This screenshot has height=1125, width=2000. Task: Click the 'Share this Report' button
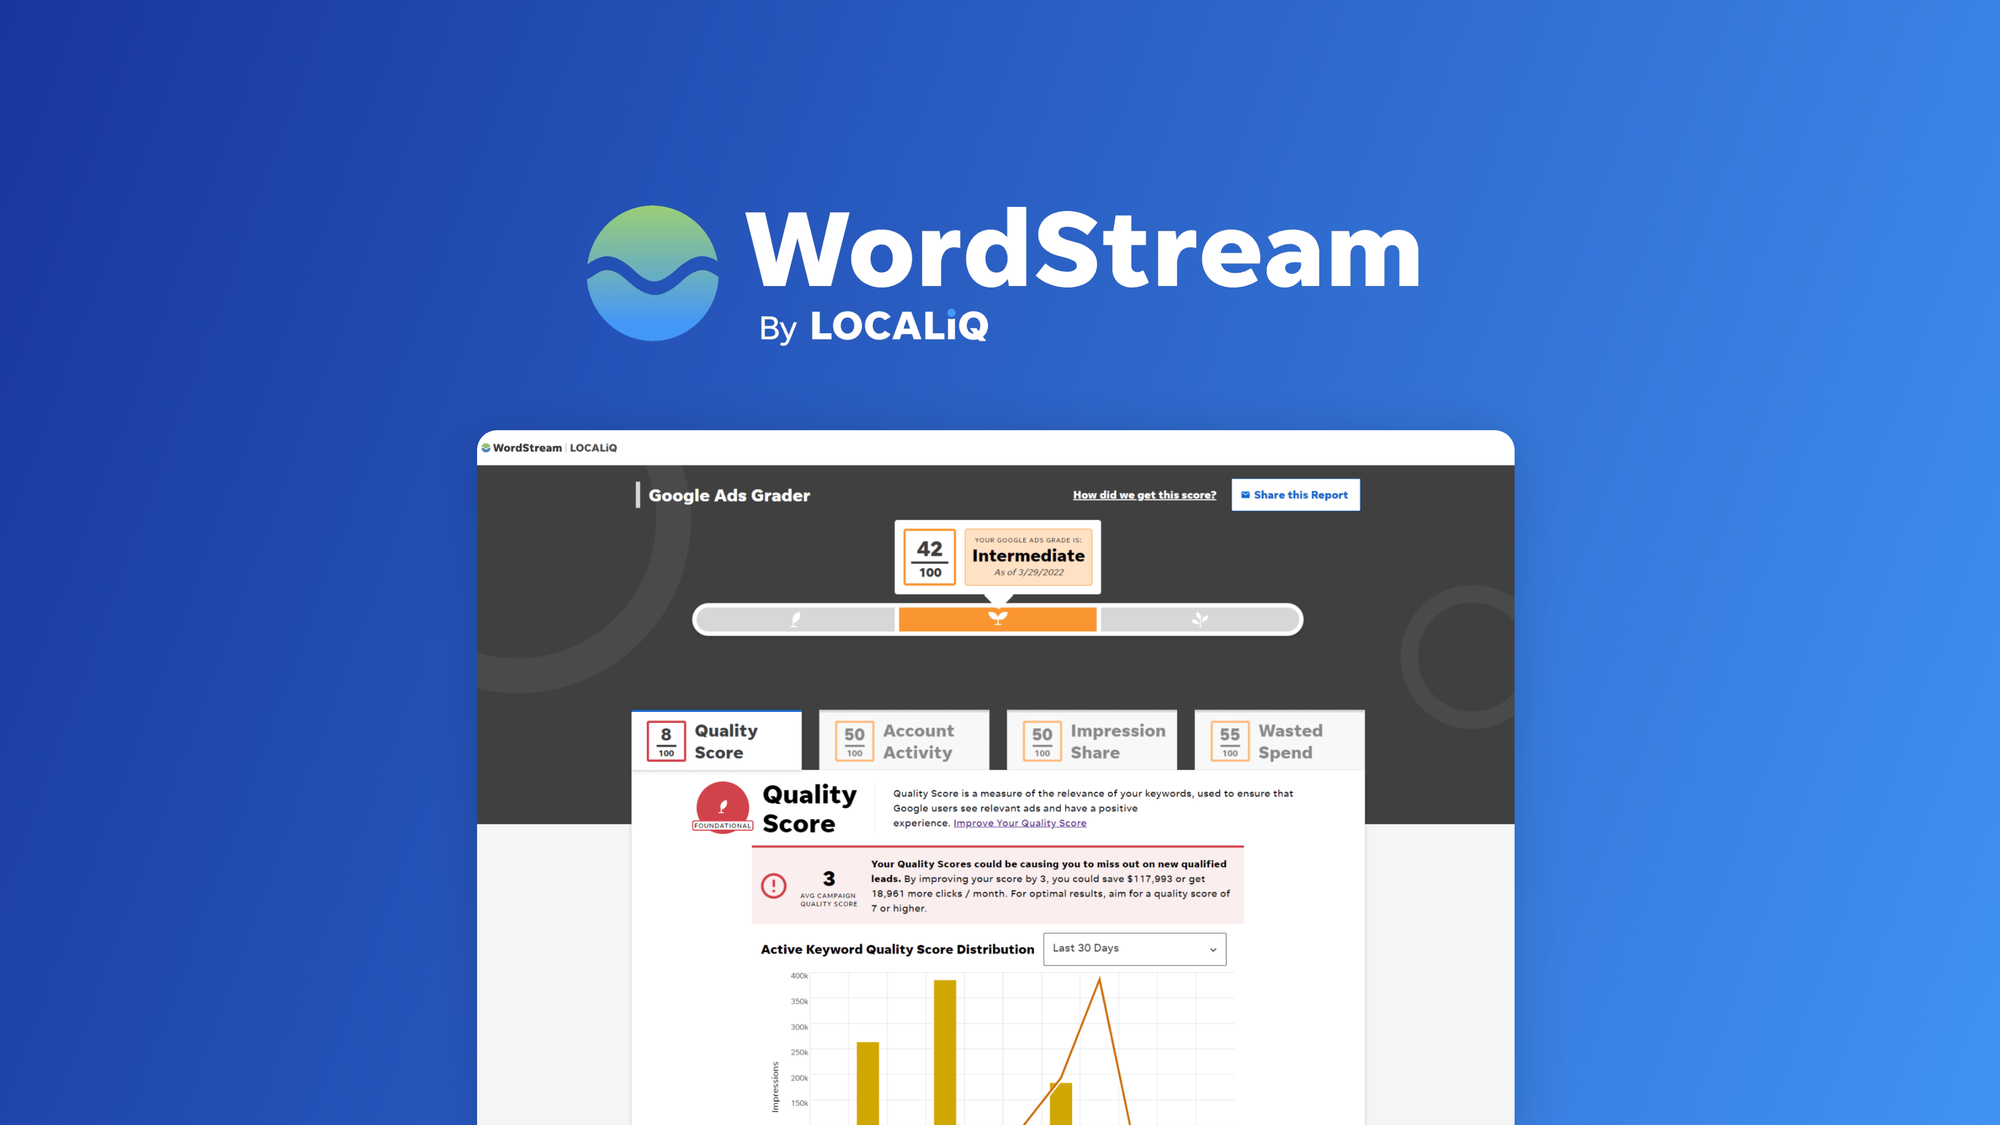click(x=1294, y=495)
